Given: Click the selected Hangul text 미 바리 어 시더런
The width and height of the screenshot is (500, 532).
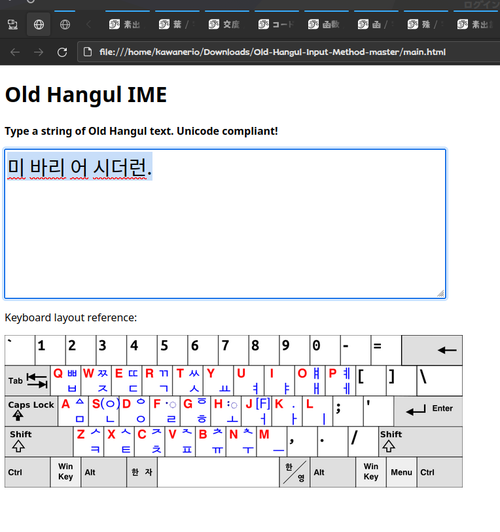Looking at the screenshot, I should 79,168.
